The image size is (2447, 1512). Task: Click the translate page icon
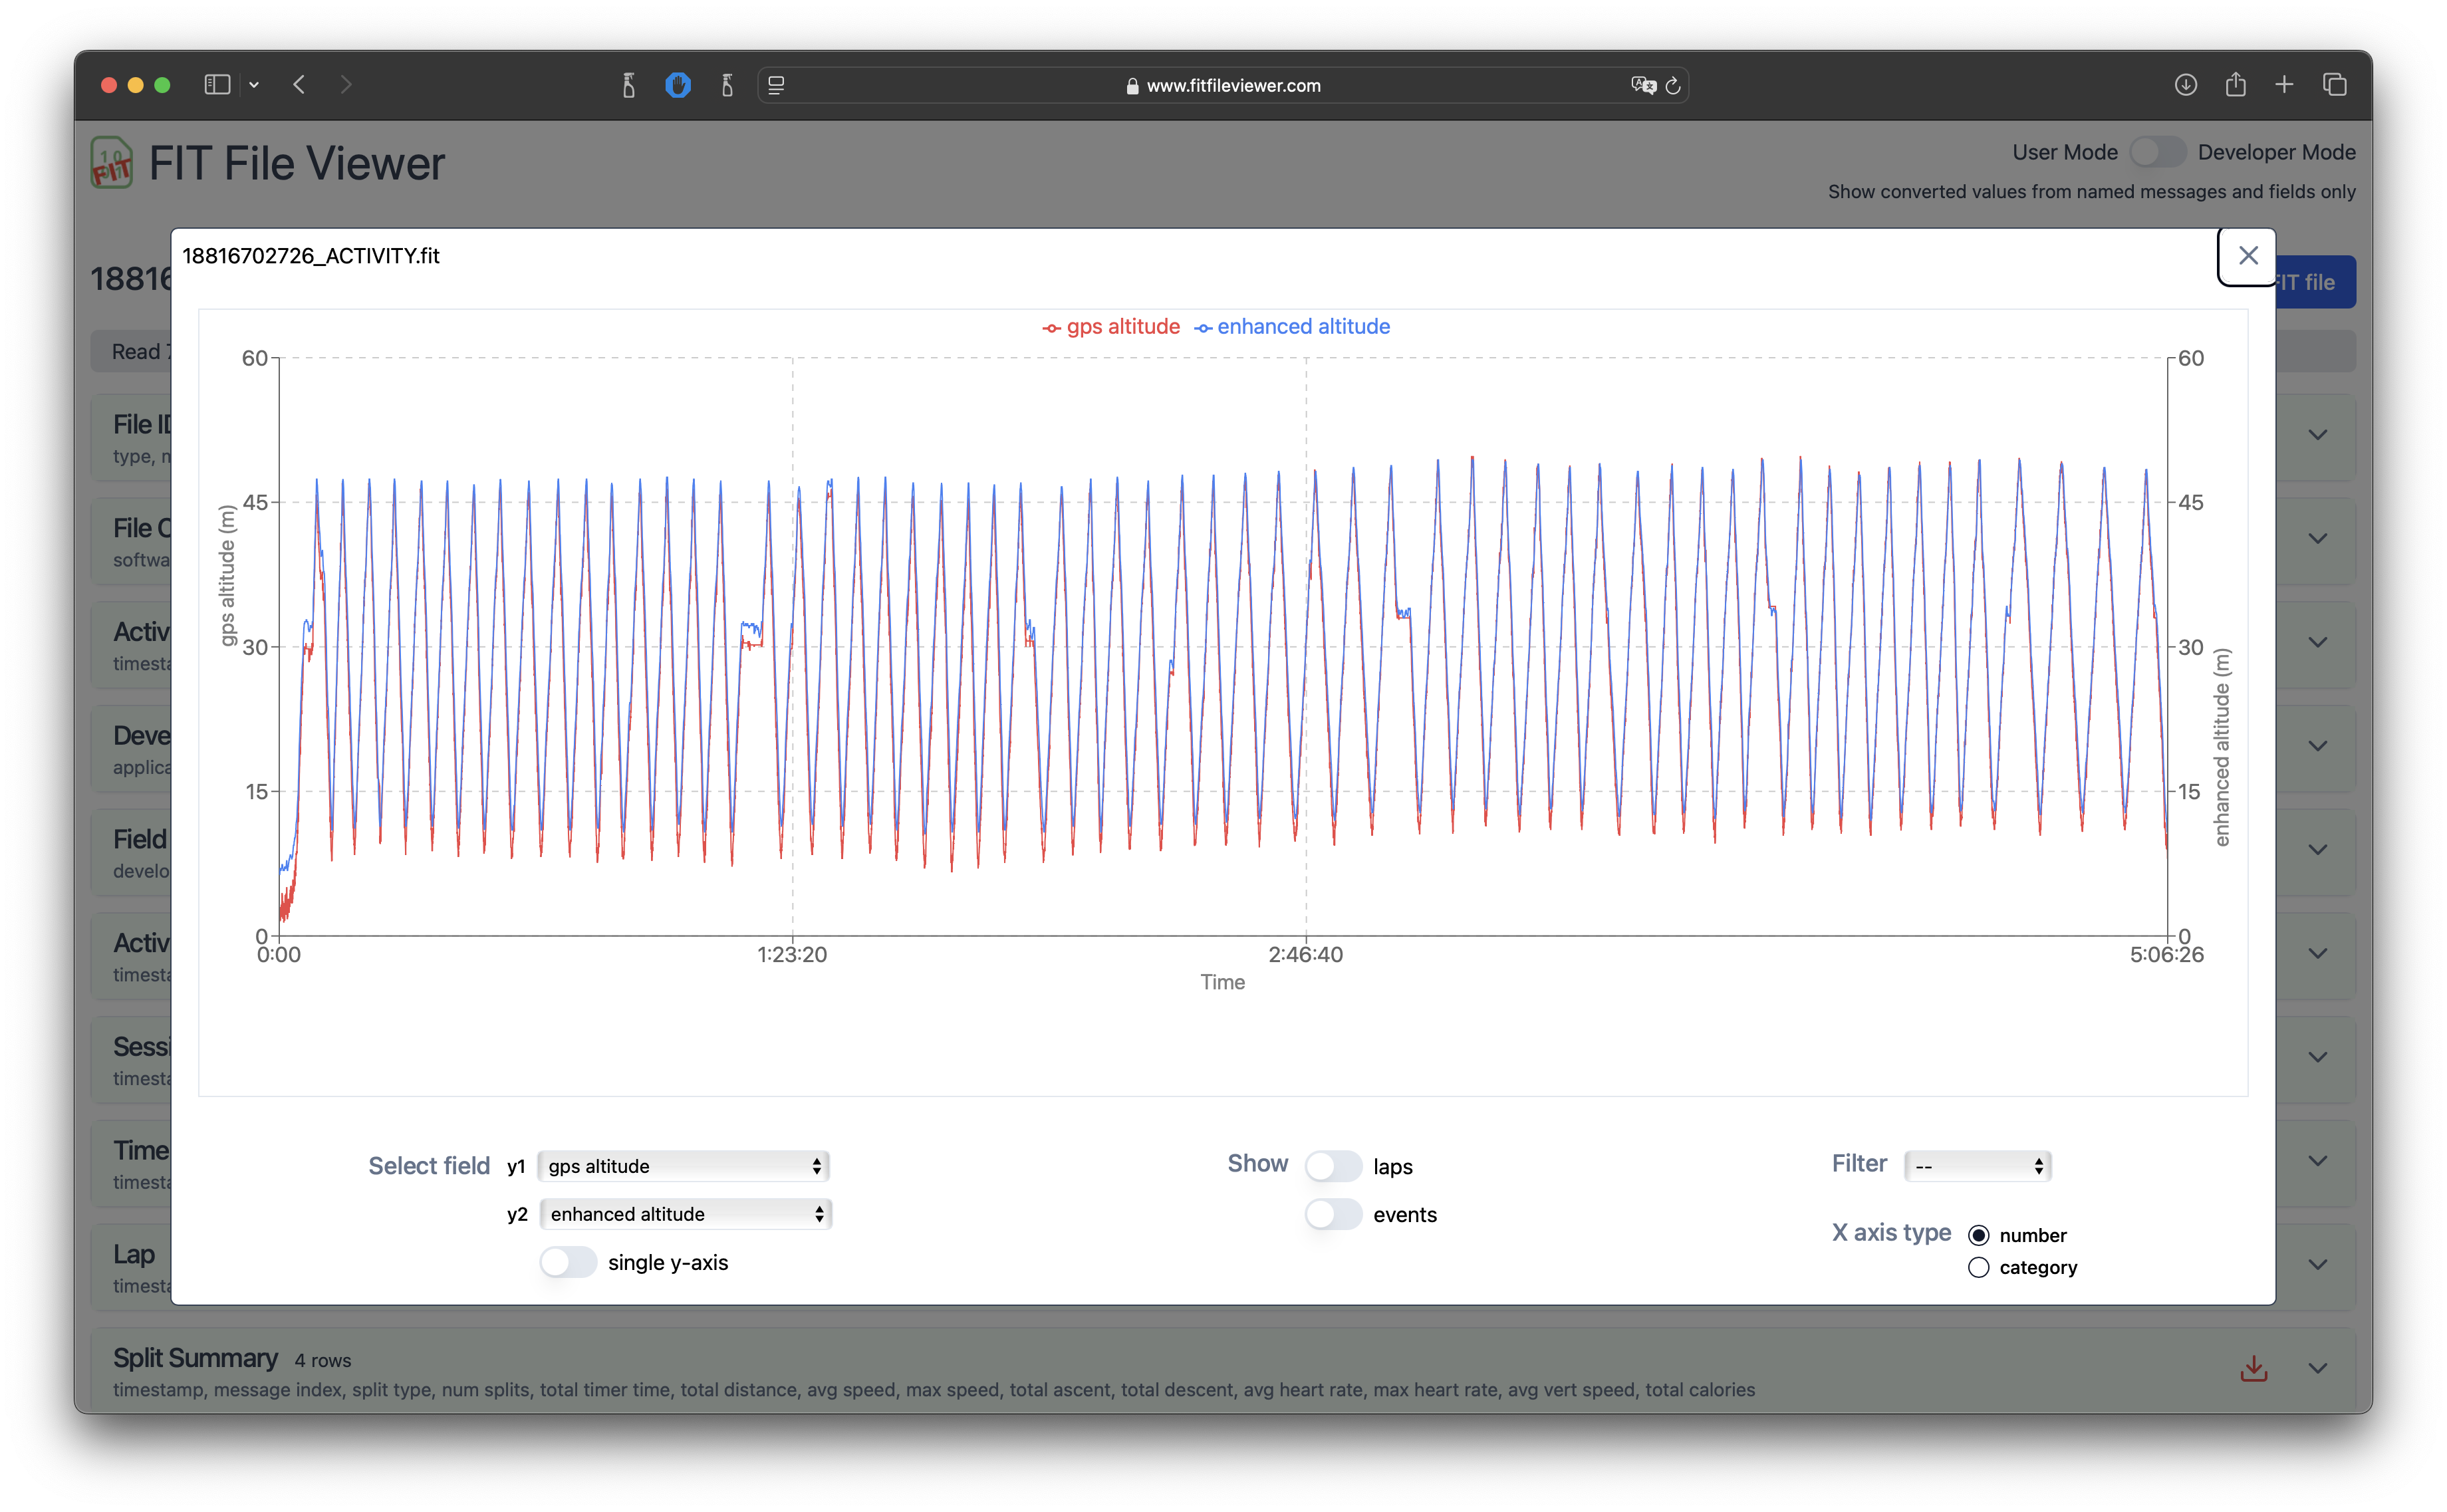tap(1643, 86)
